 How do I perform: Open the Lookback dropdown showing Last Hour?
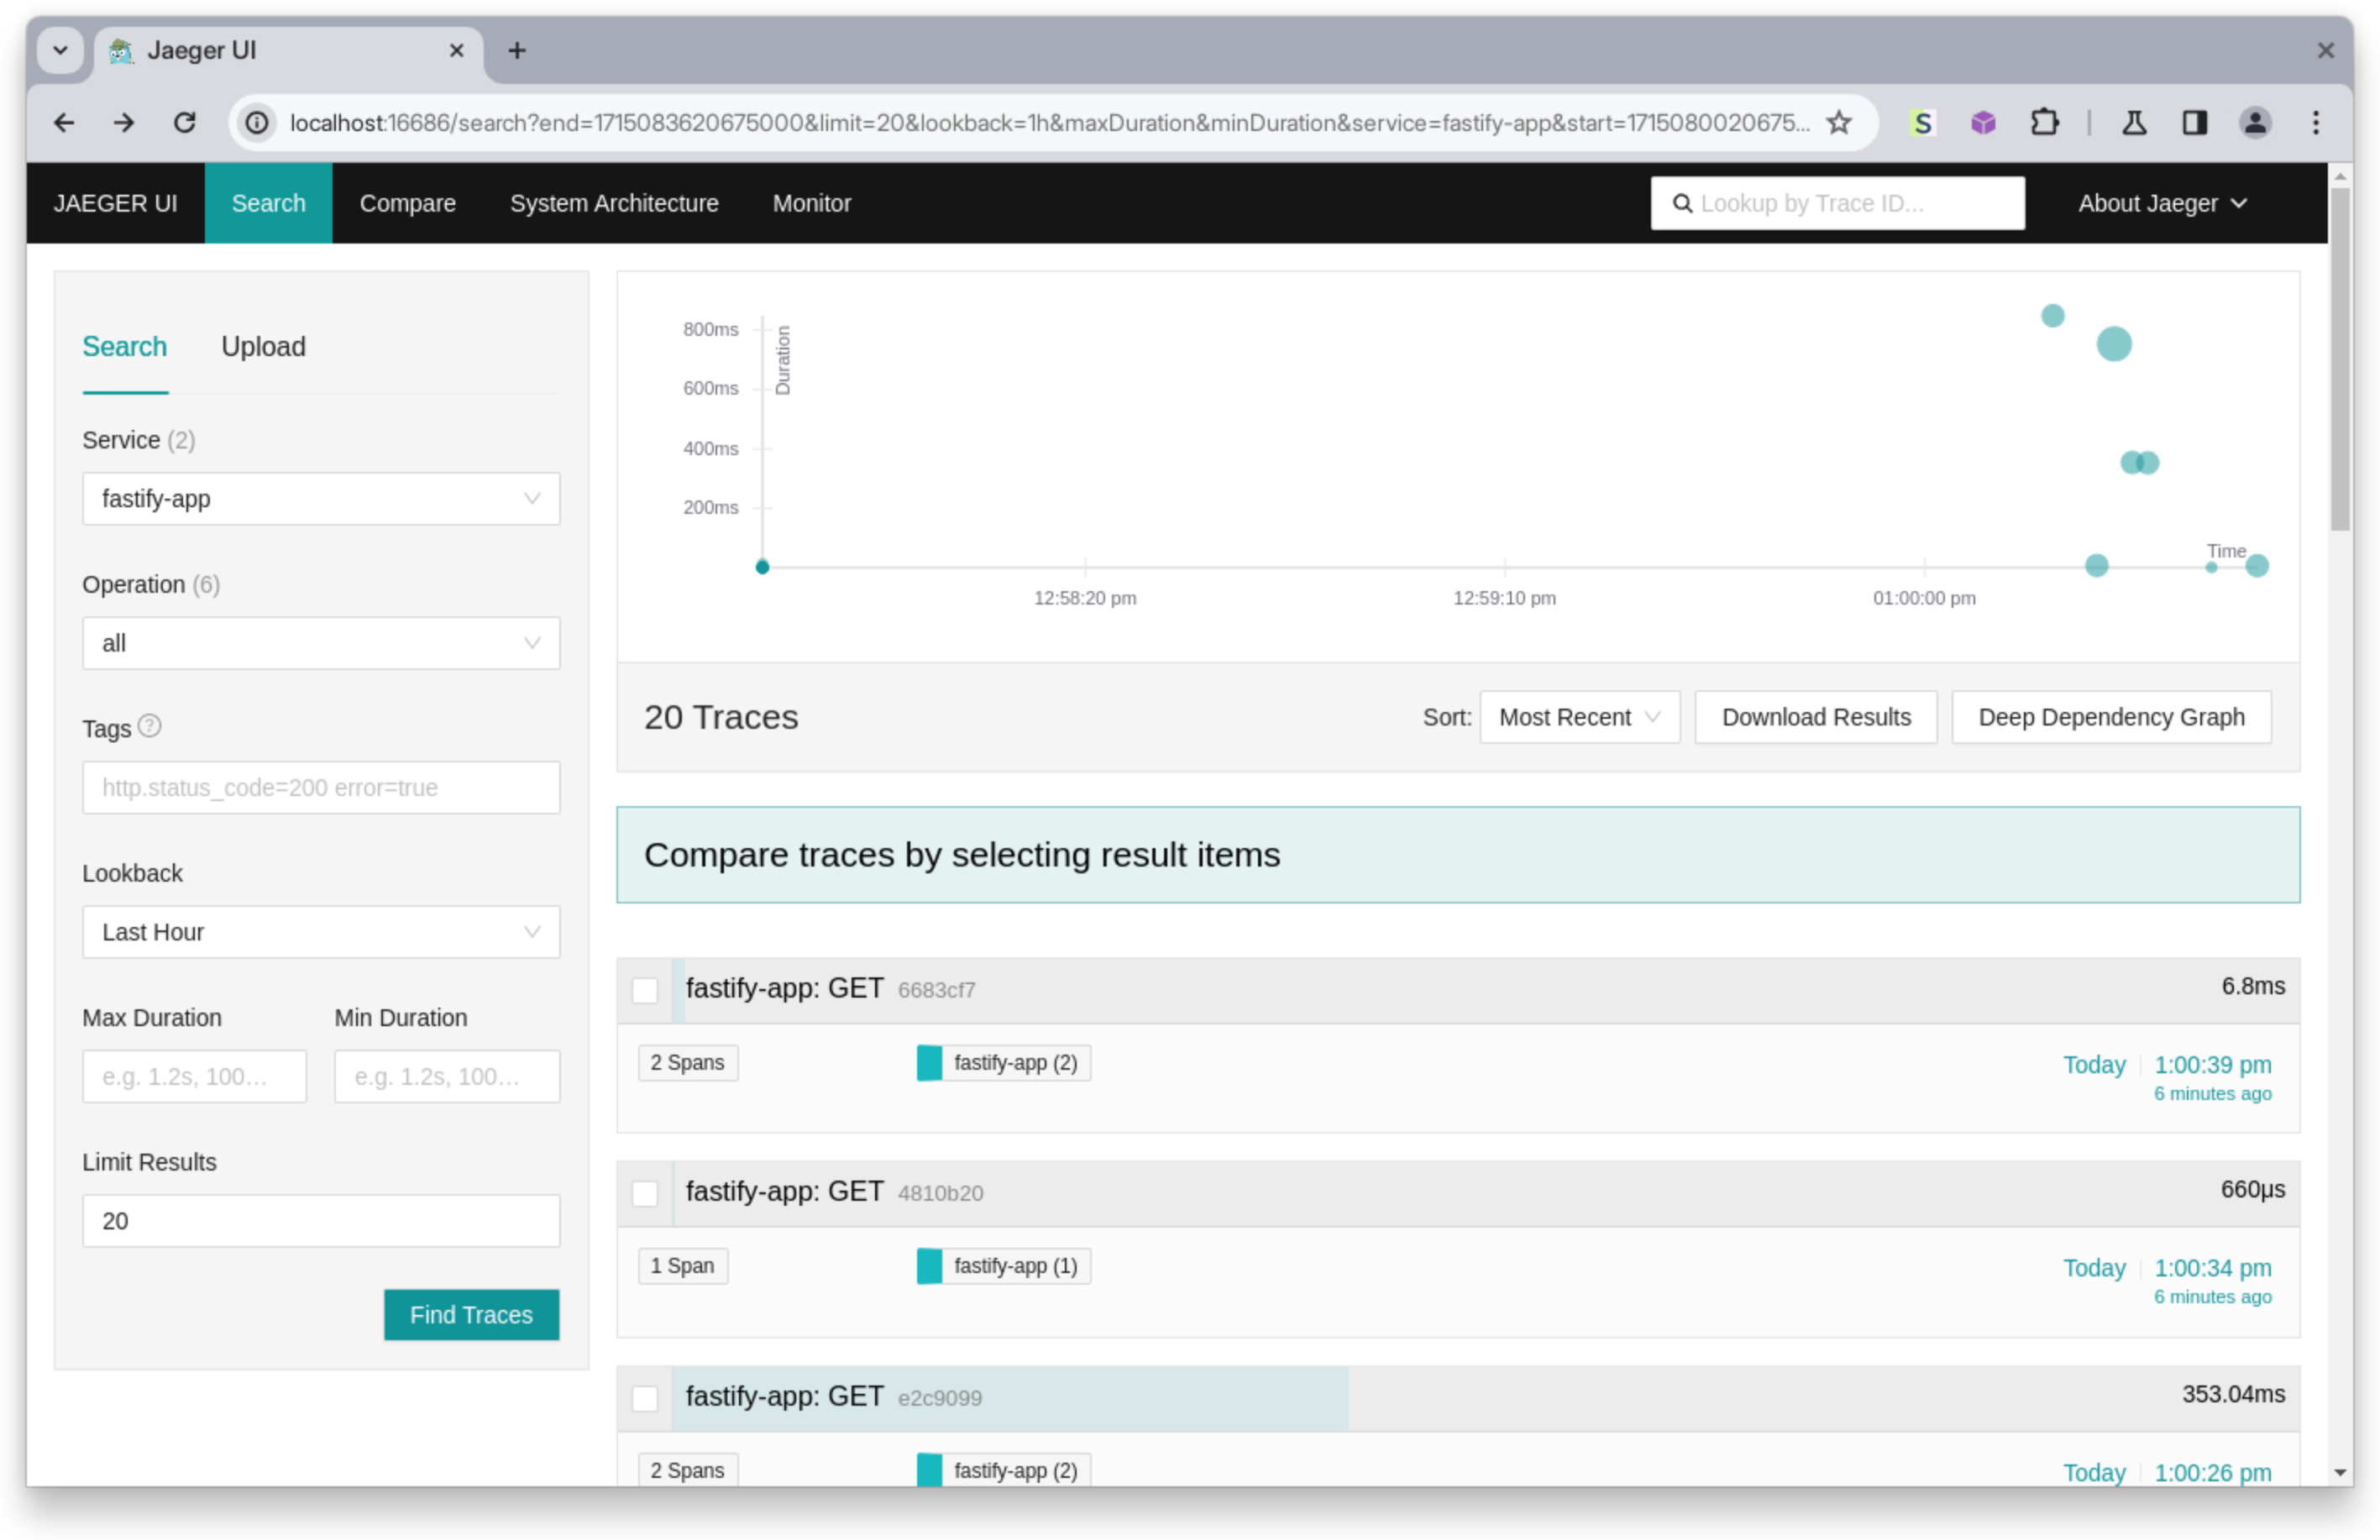(x=321, y=932)
